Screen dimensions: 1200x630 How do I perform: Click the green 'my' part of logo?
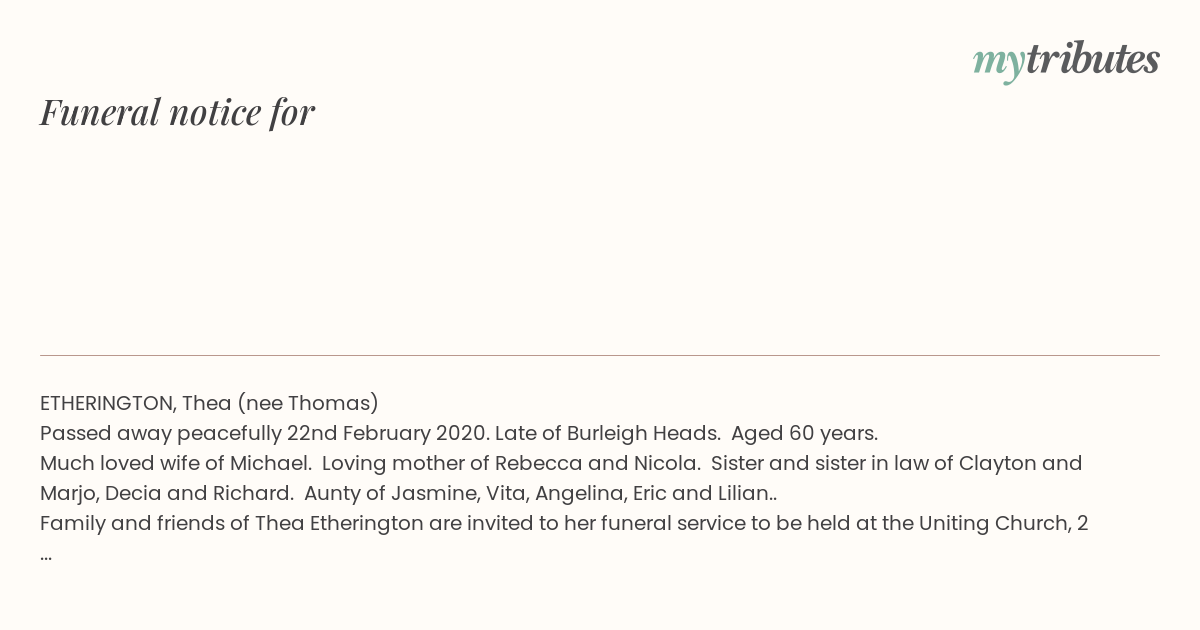(x=999, y=63)
